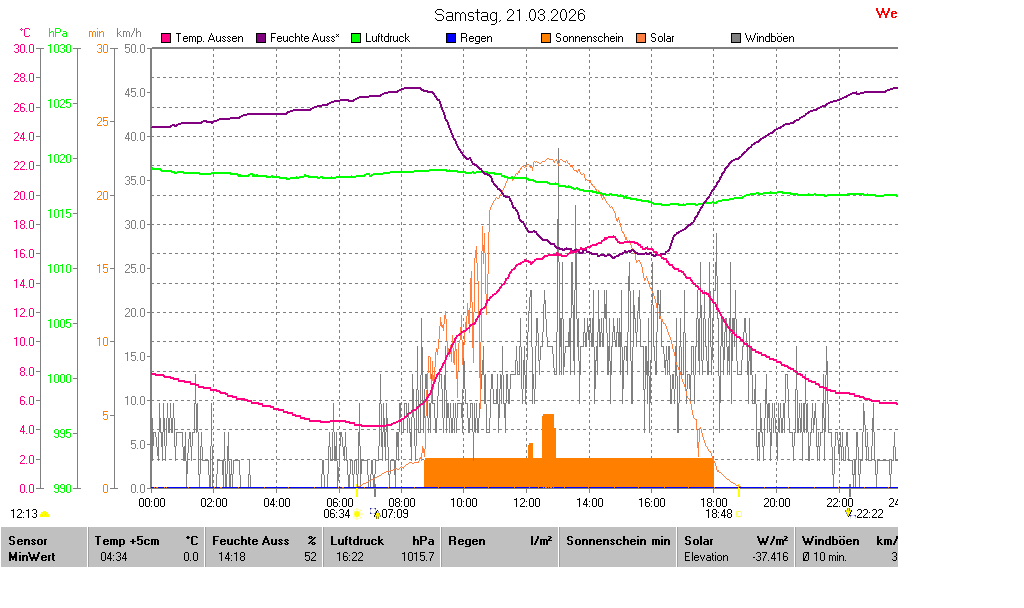Click the km/h axis unit label
Screen dimensions: 1024x608
coord(129,33)
